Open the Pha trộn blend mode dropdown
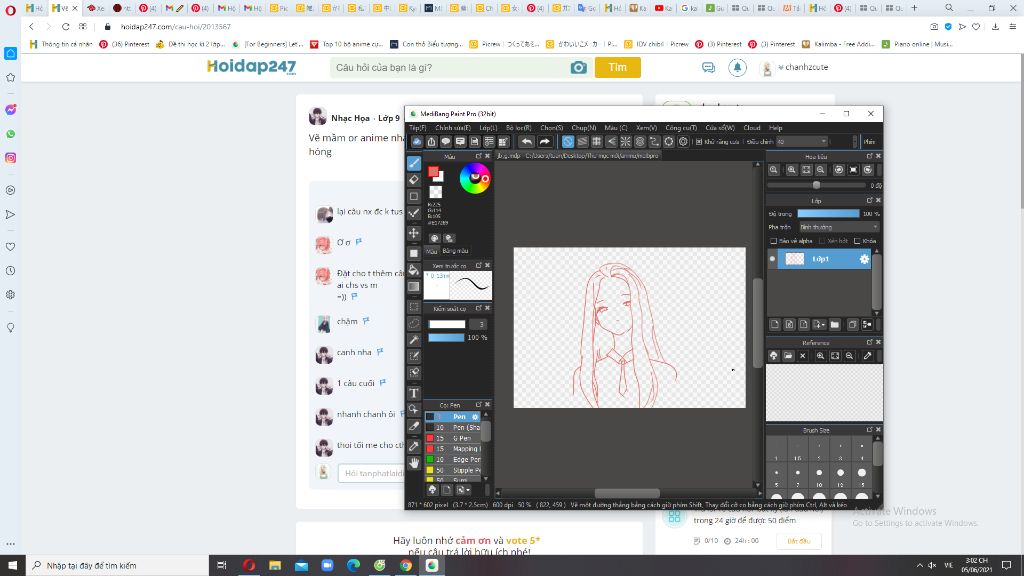 point(839,227)
